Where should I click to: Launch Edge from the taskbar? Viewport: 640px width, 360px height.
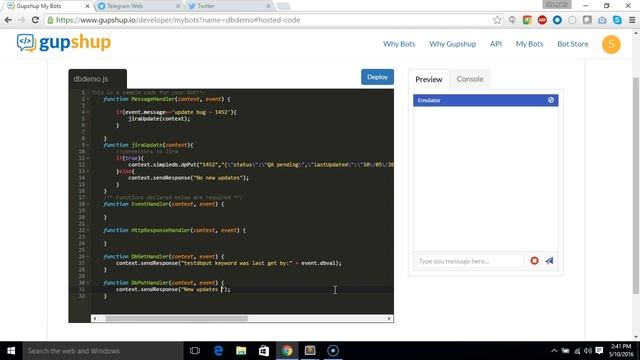(218, 351)
